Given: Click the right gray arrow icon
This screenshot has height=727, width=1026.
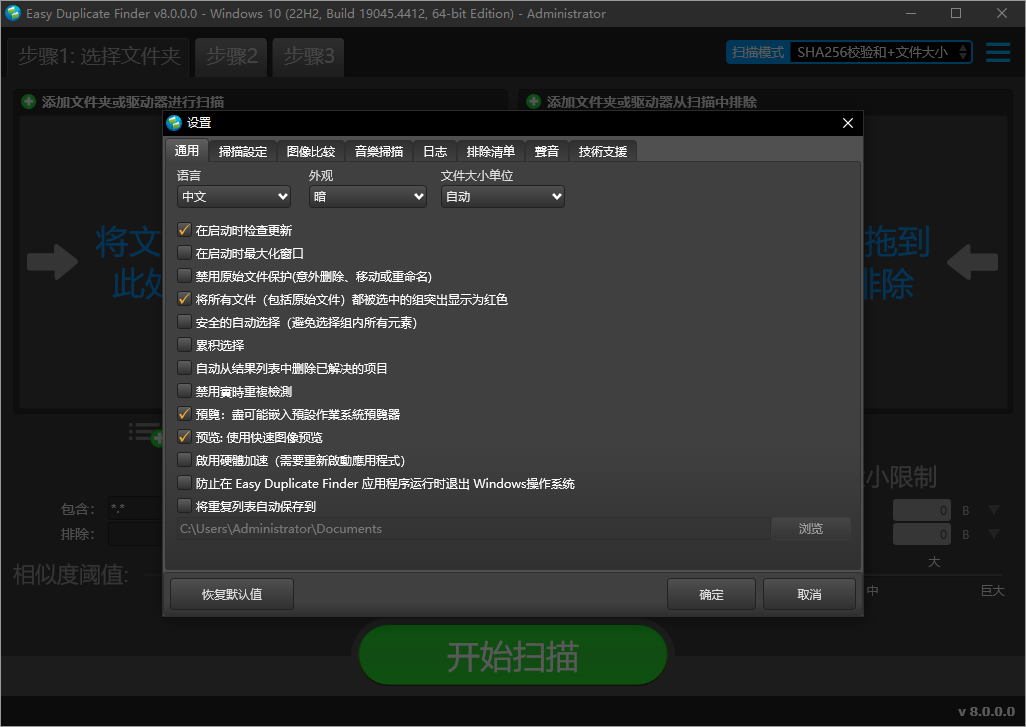Looking at the screenshot, I should [972, 262].
